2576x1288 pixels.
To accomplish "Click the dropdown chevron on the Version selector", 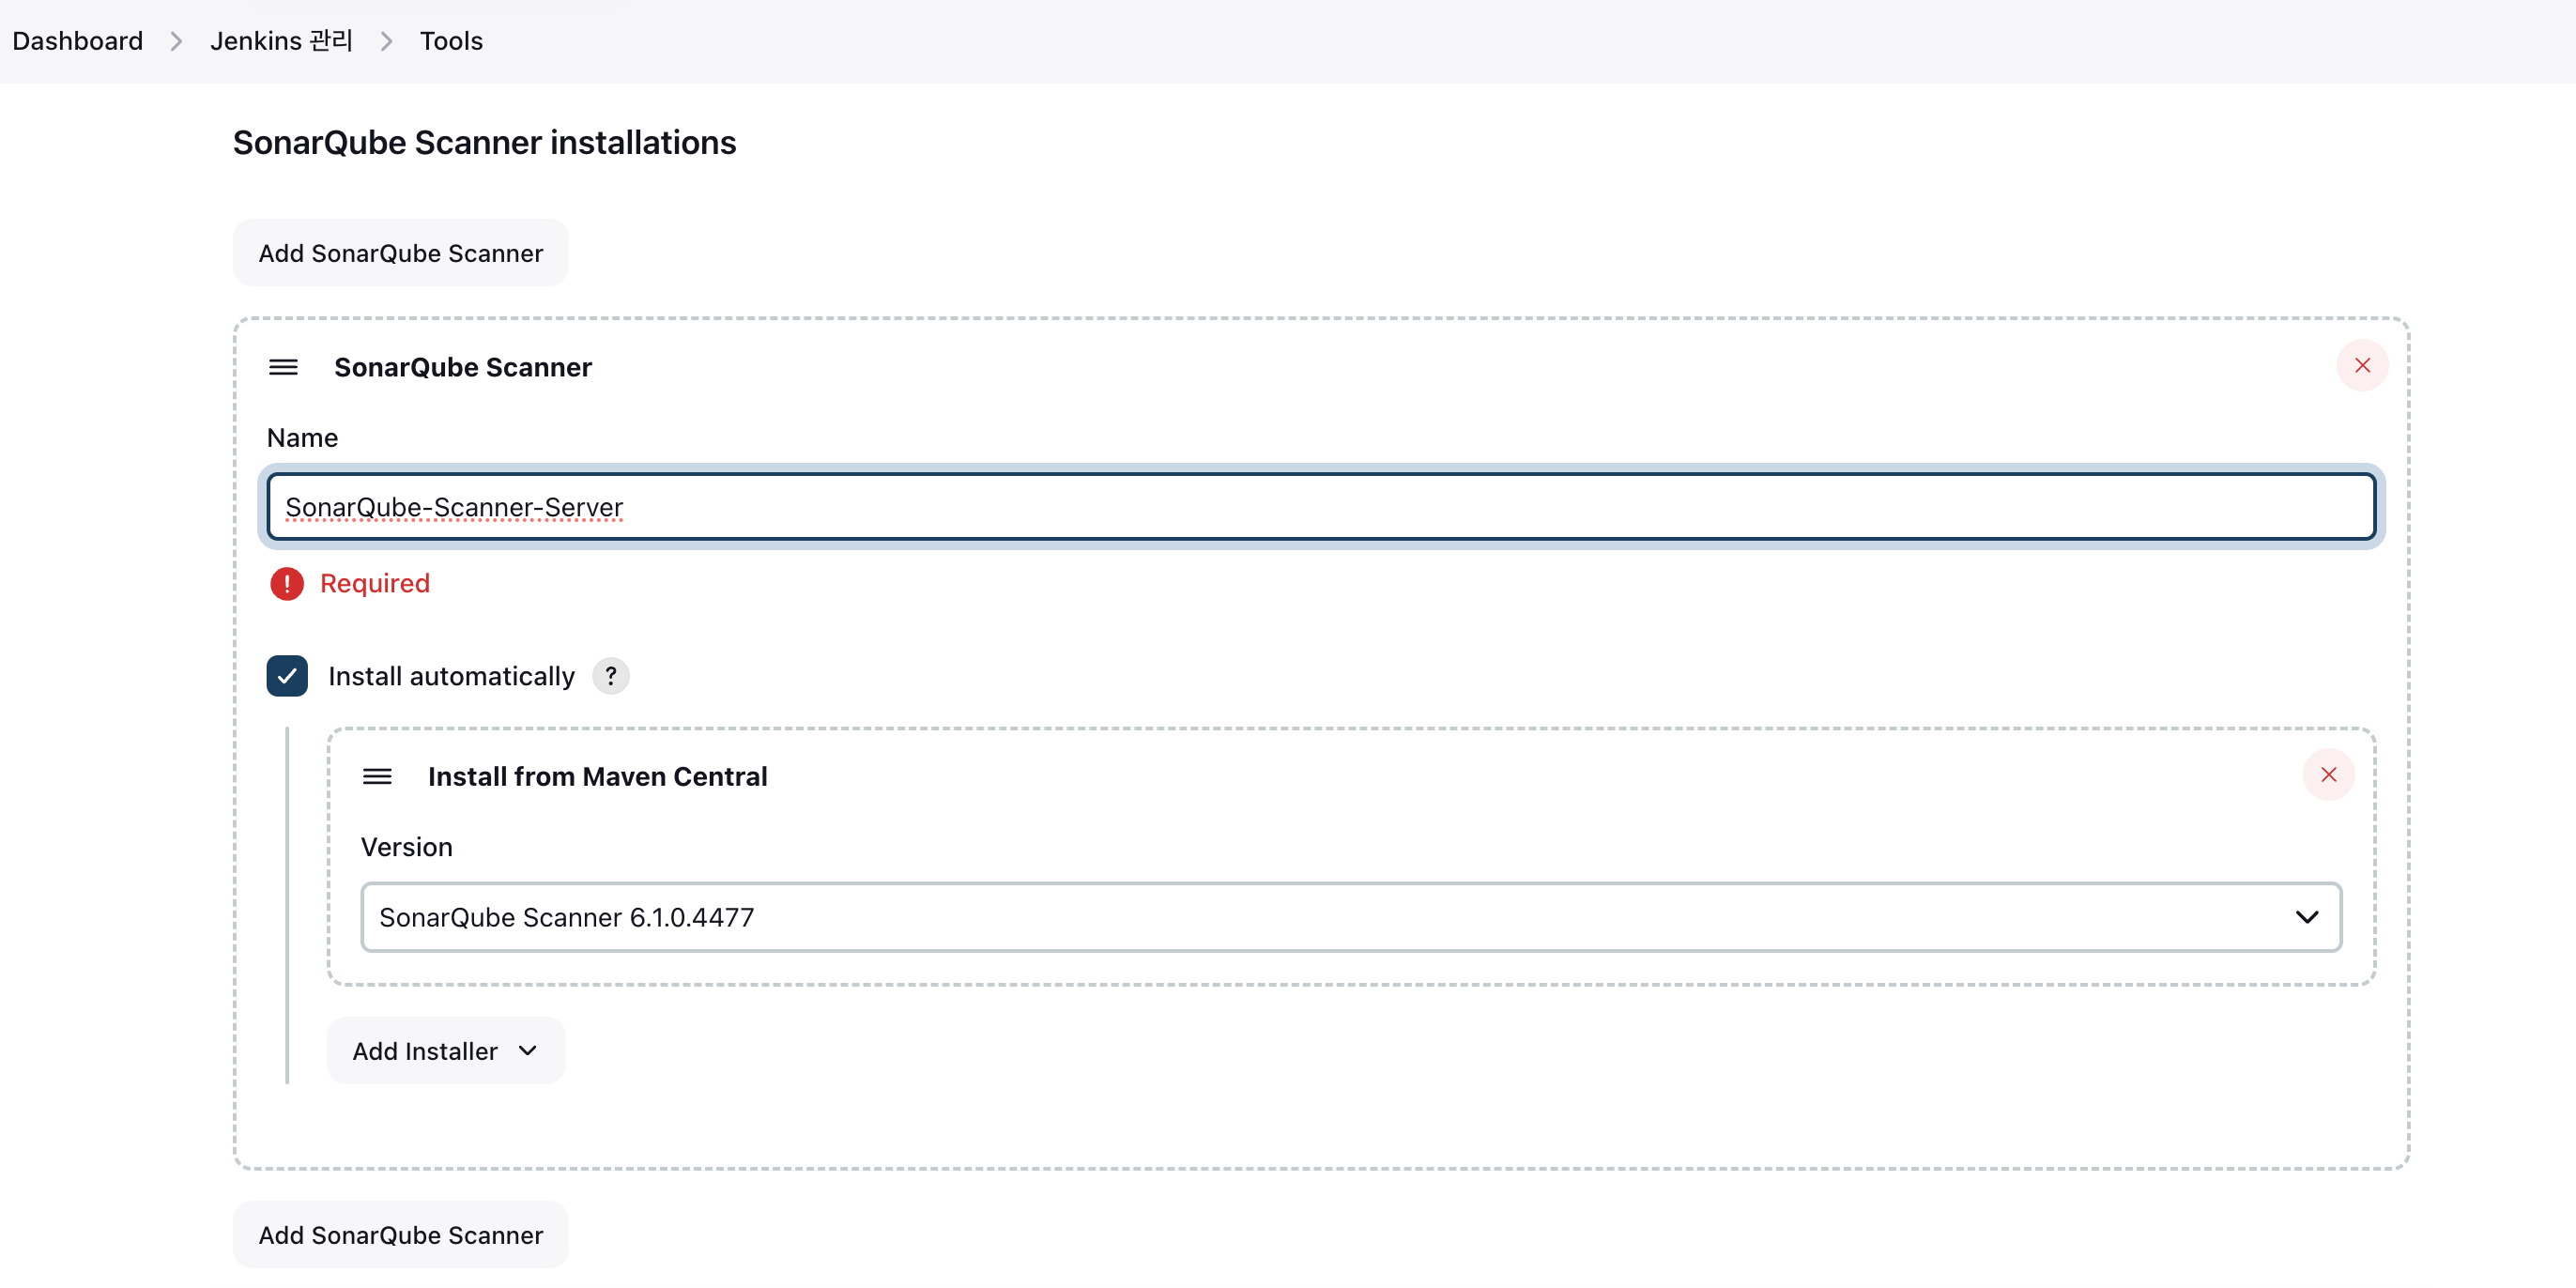I will [x=2307, y=917].
